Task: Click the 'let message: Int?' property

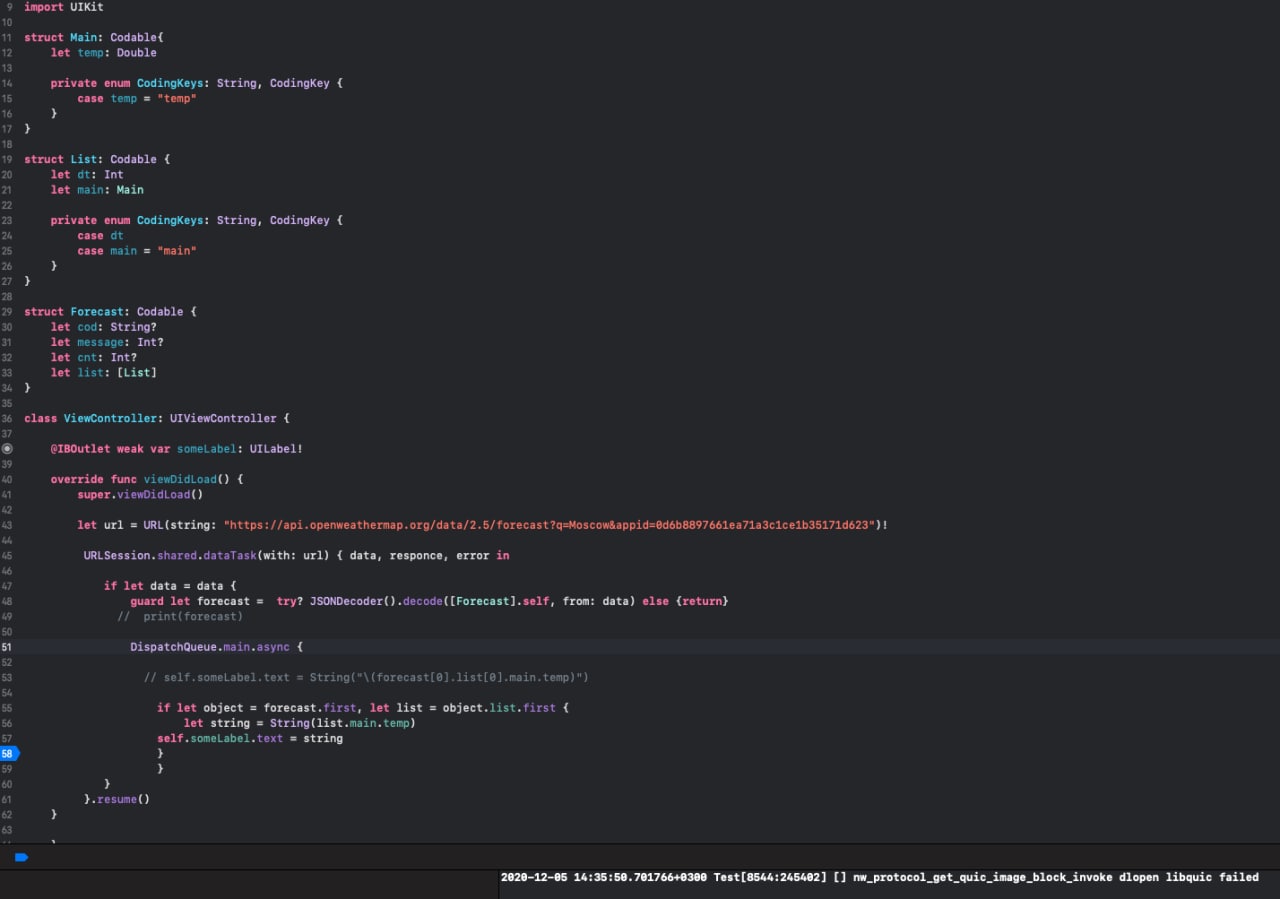Action: coord(107,342)
